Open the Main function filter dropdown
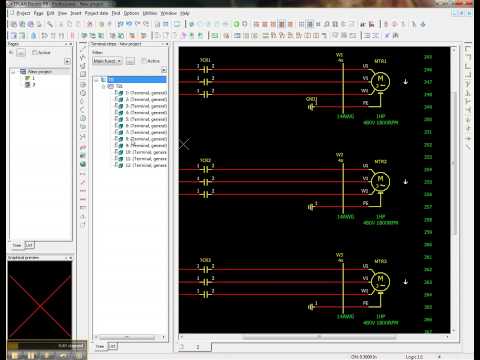The height and width of the screenshot is (360, 480). [x=107, y=61]
